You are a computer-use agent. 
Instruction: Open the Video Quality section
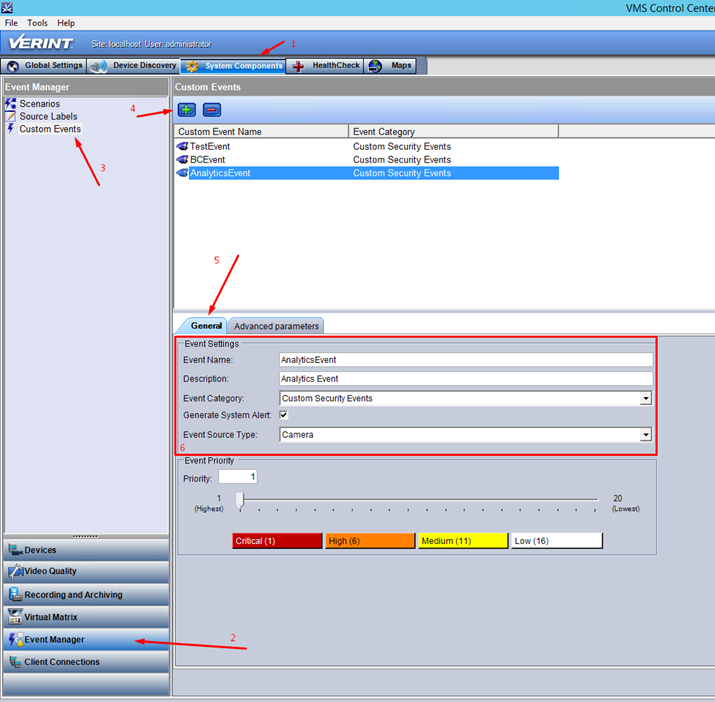[86, 572]
